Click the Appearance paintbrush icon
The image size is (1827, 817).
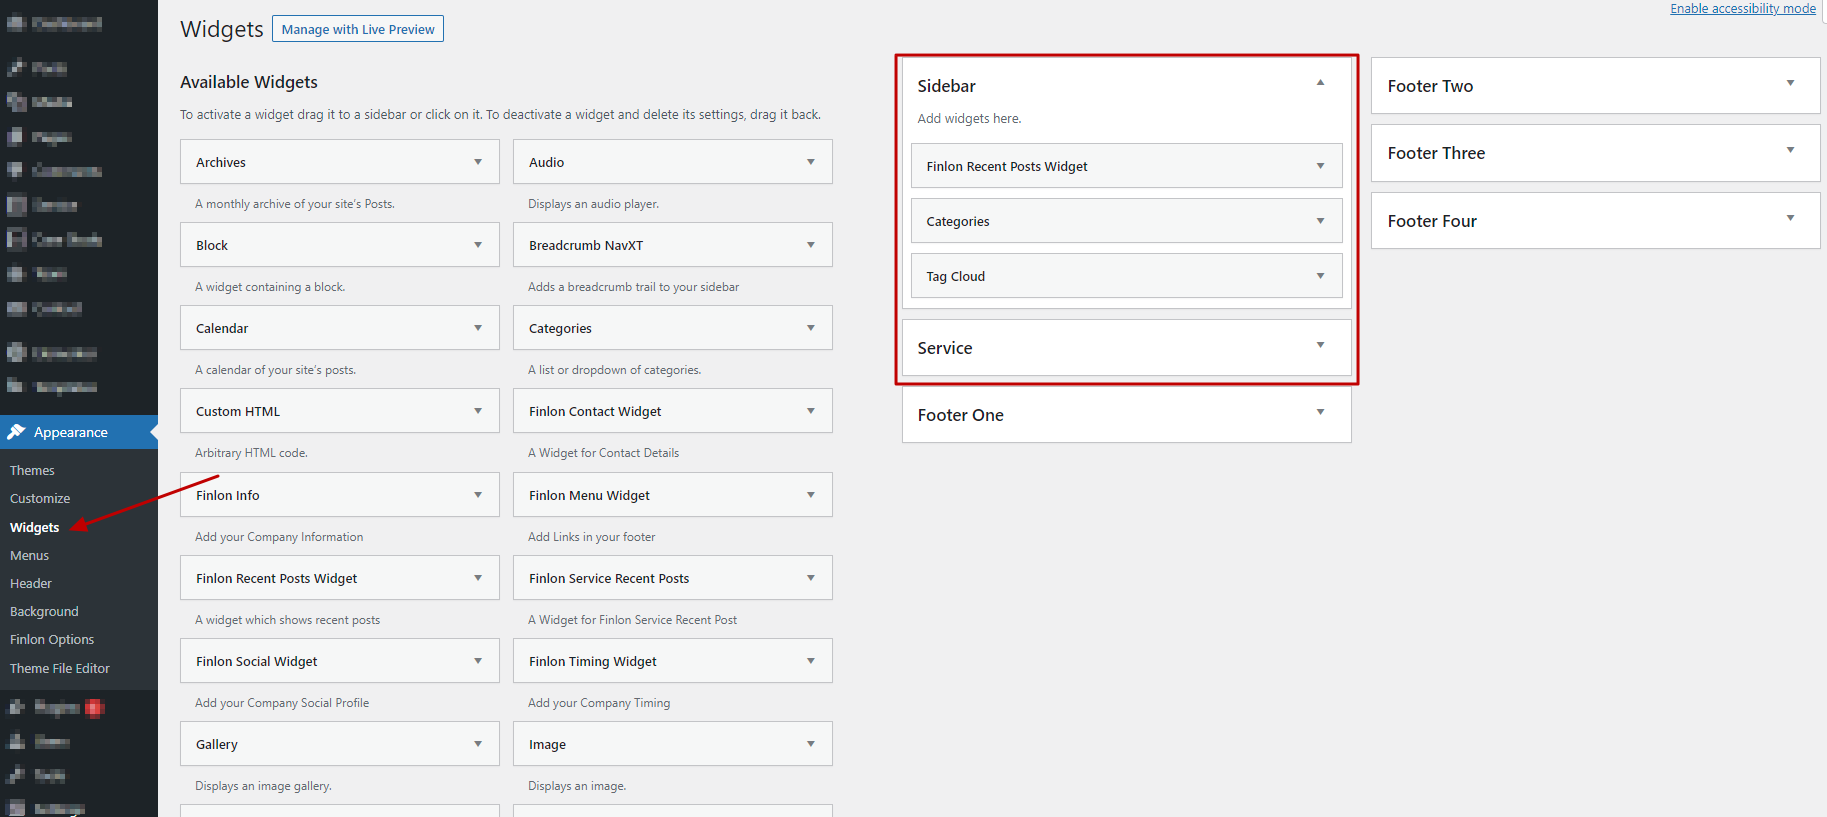tap(16, 432)
